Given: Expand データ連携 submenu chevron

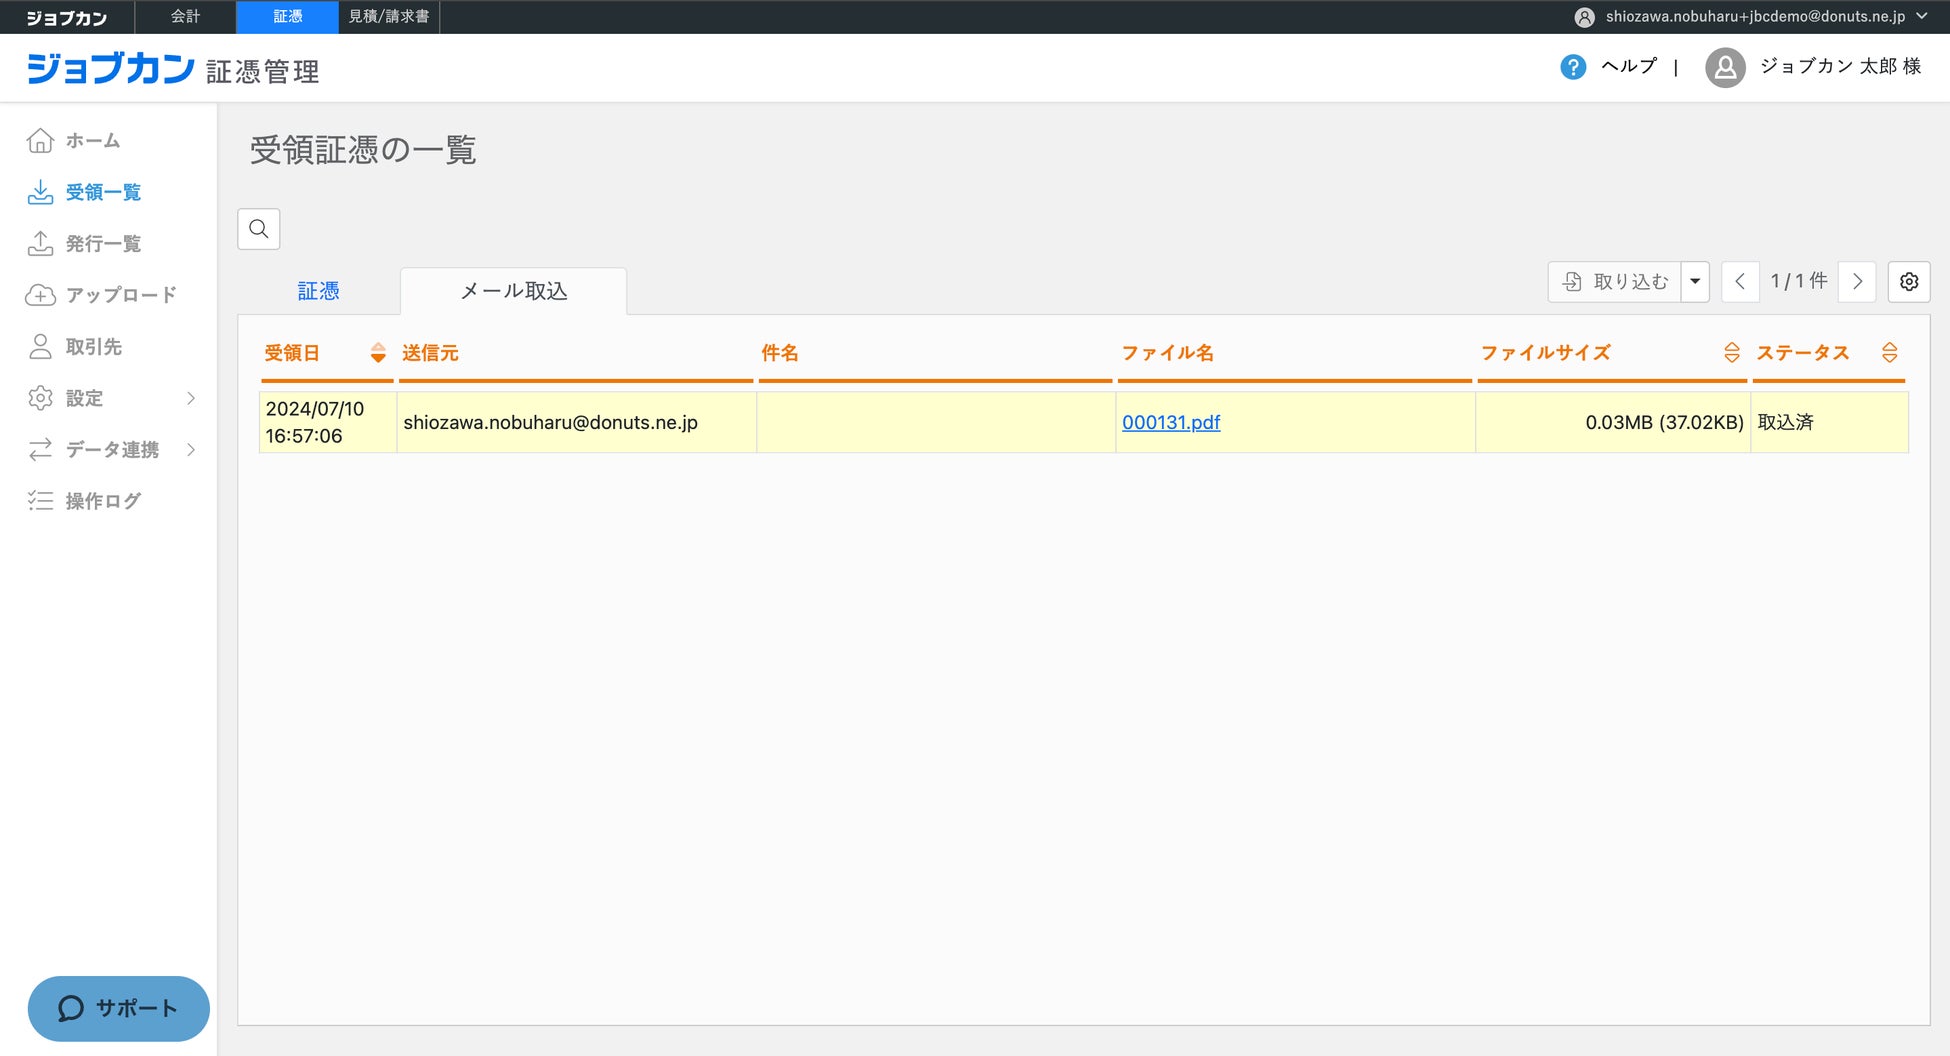Looking at the screenshot, I should (191, 449).
